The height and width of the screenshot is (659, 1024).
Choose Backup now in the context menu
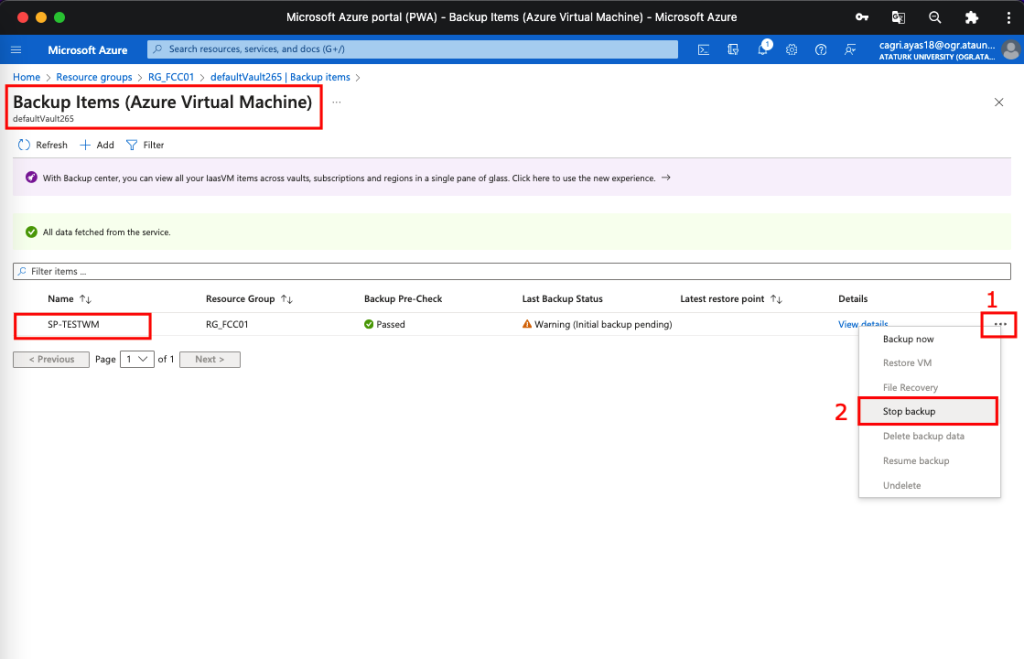coord(908,339)
